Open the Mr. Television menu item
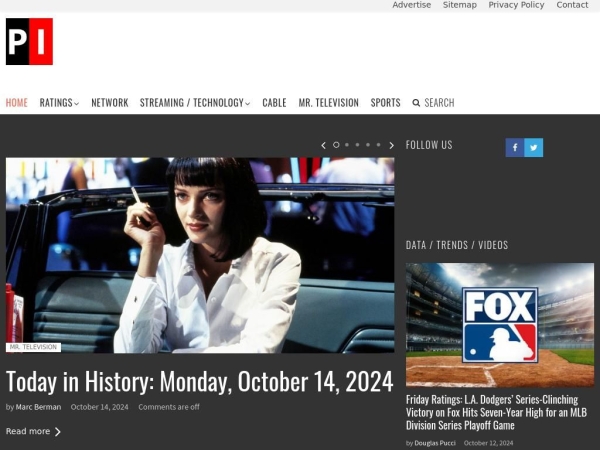Screen dimensions: 600x450 click(329, 103)
